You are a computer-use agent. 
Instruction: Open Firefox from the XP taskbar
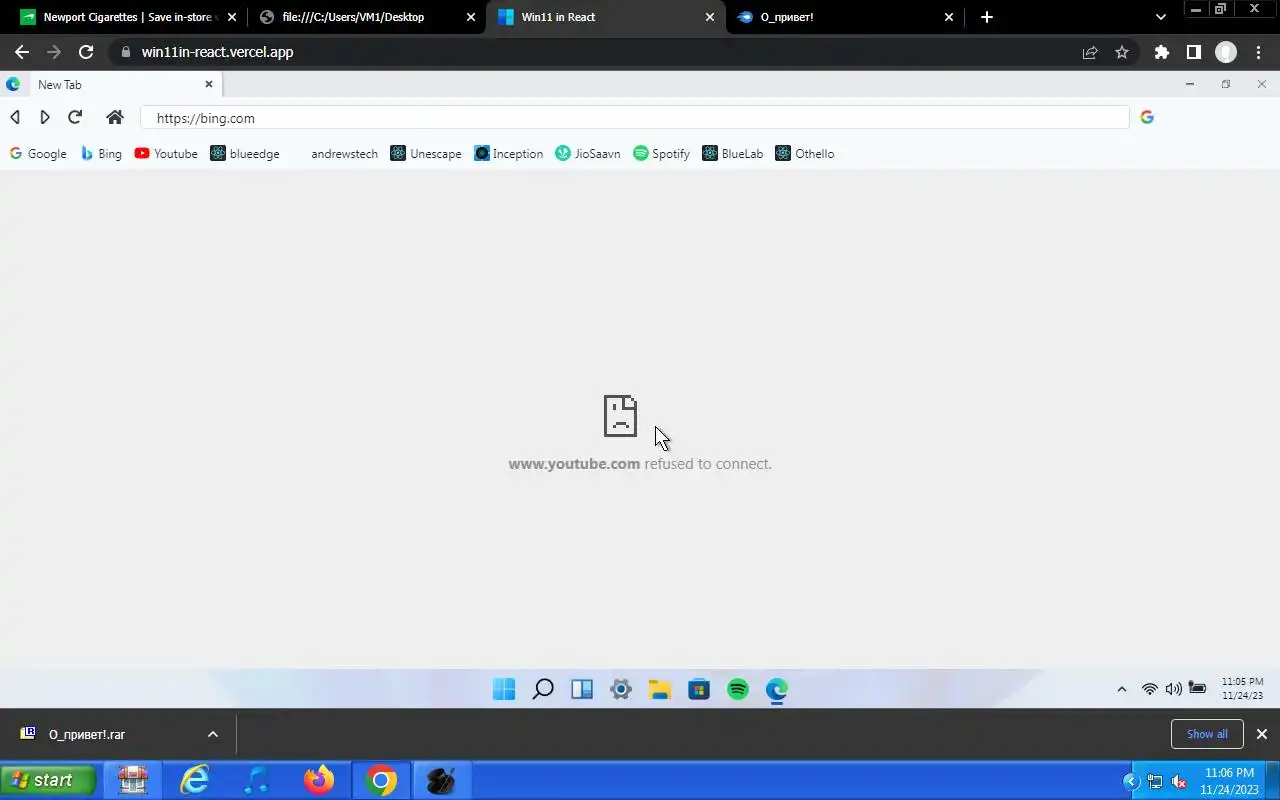pyautogui.click(x=319, y=780)
